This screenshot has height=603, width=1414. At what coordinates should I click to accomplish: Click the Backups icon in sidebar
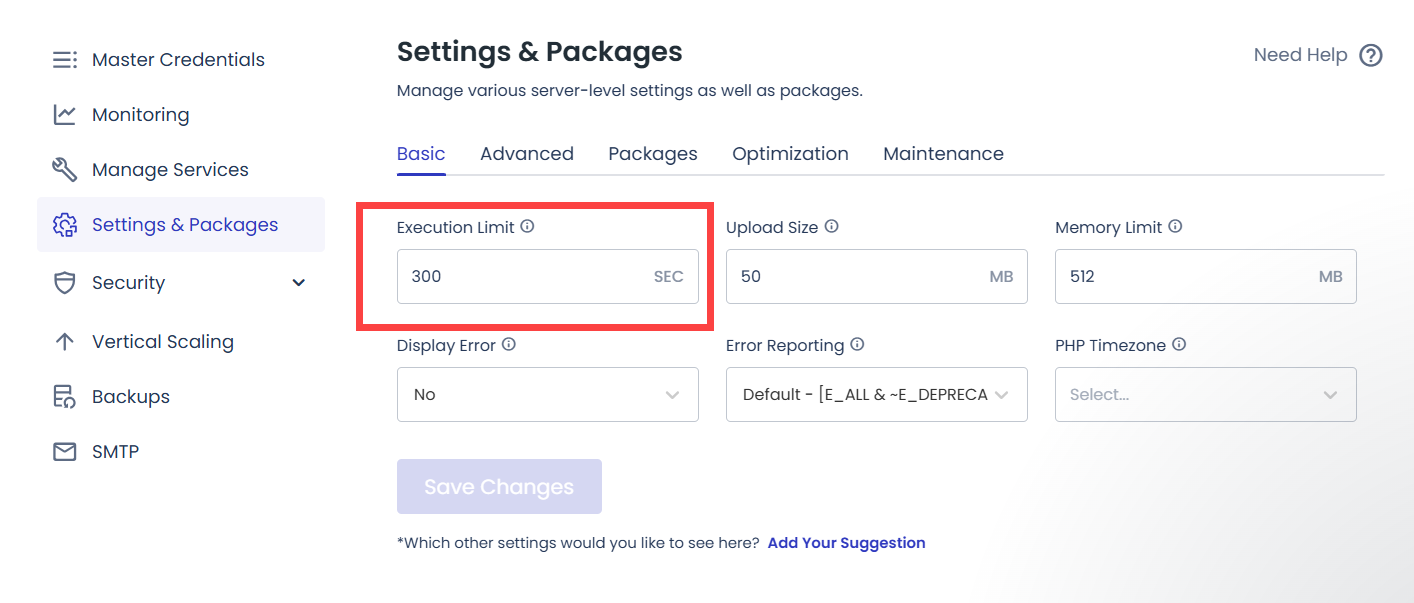click(x=65, y=397)
